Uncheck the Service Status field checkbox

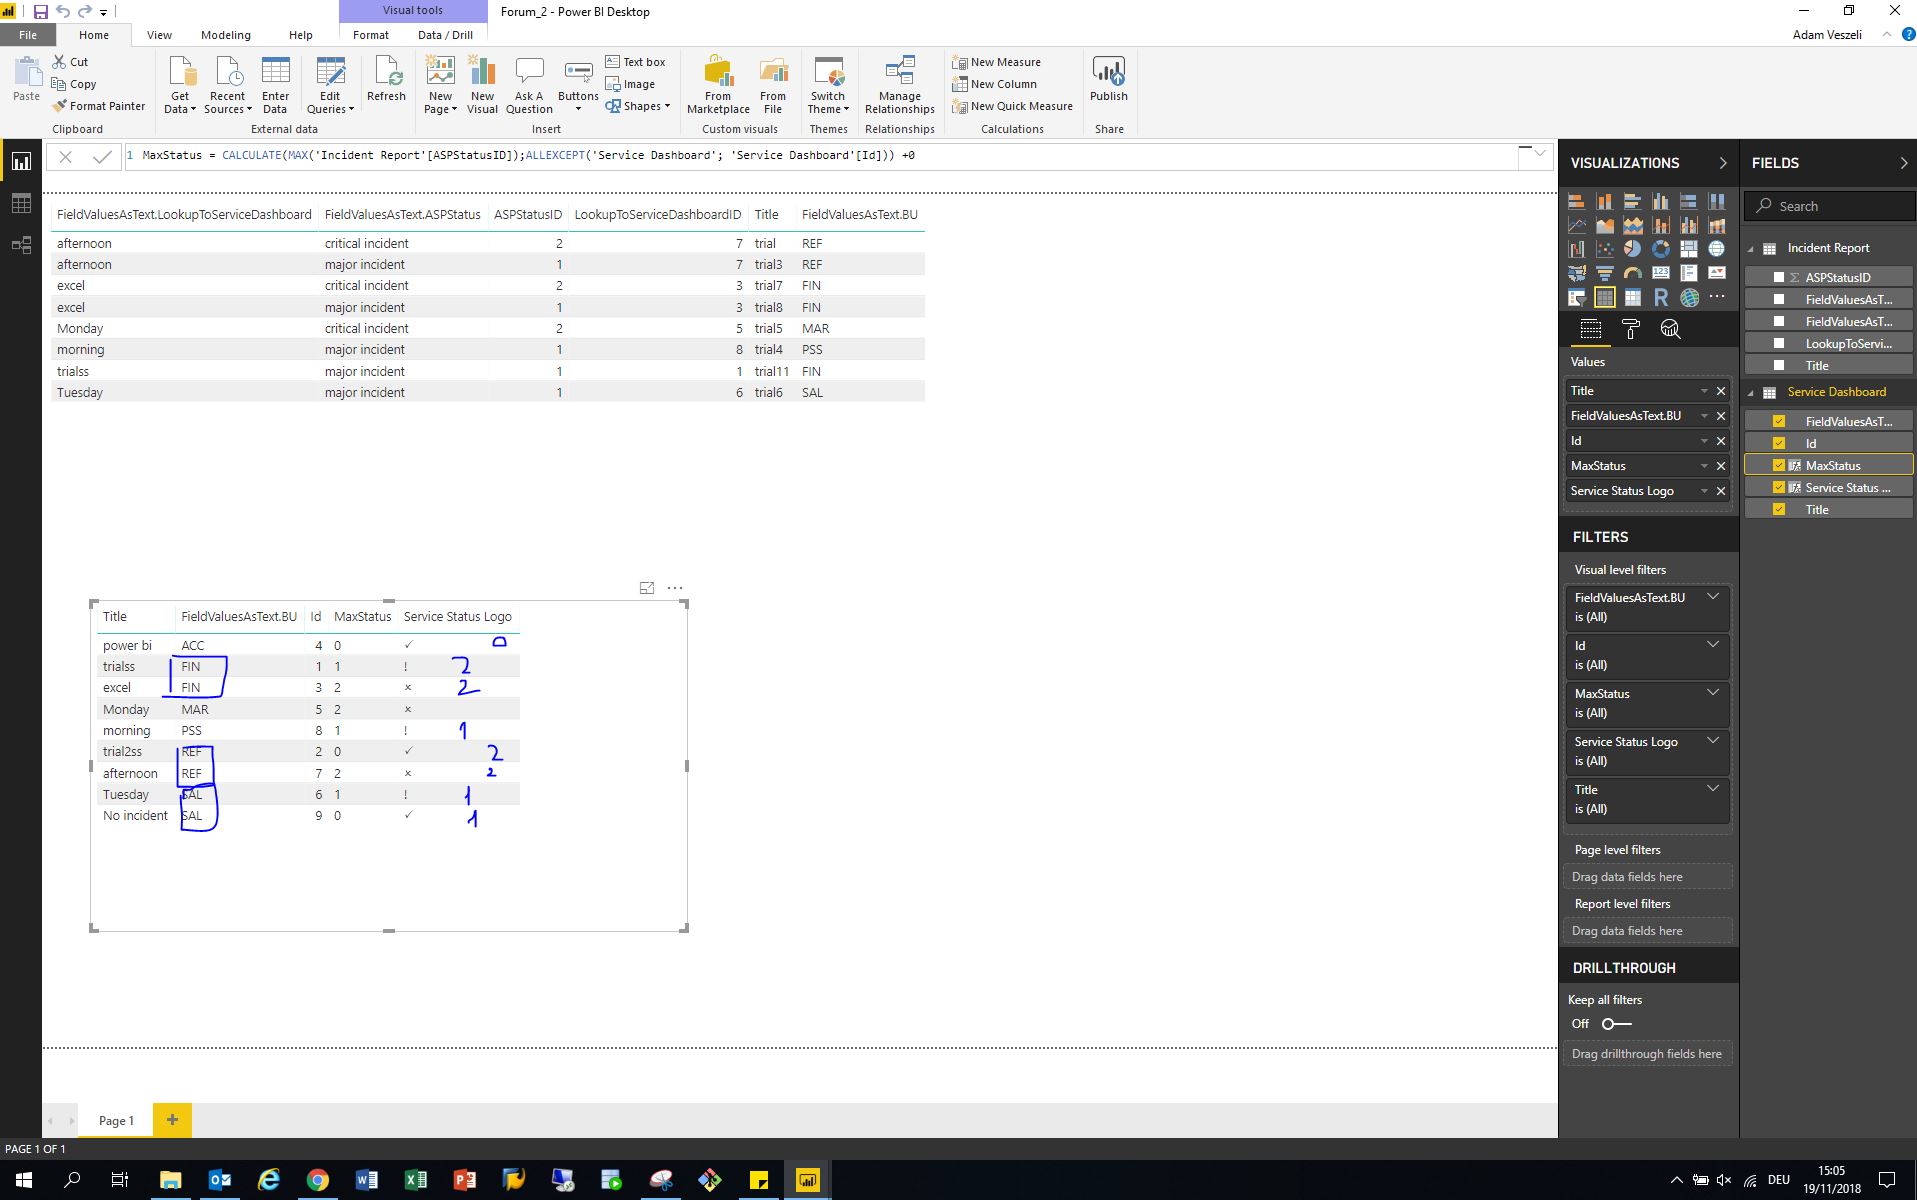click(1778, 487)
